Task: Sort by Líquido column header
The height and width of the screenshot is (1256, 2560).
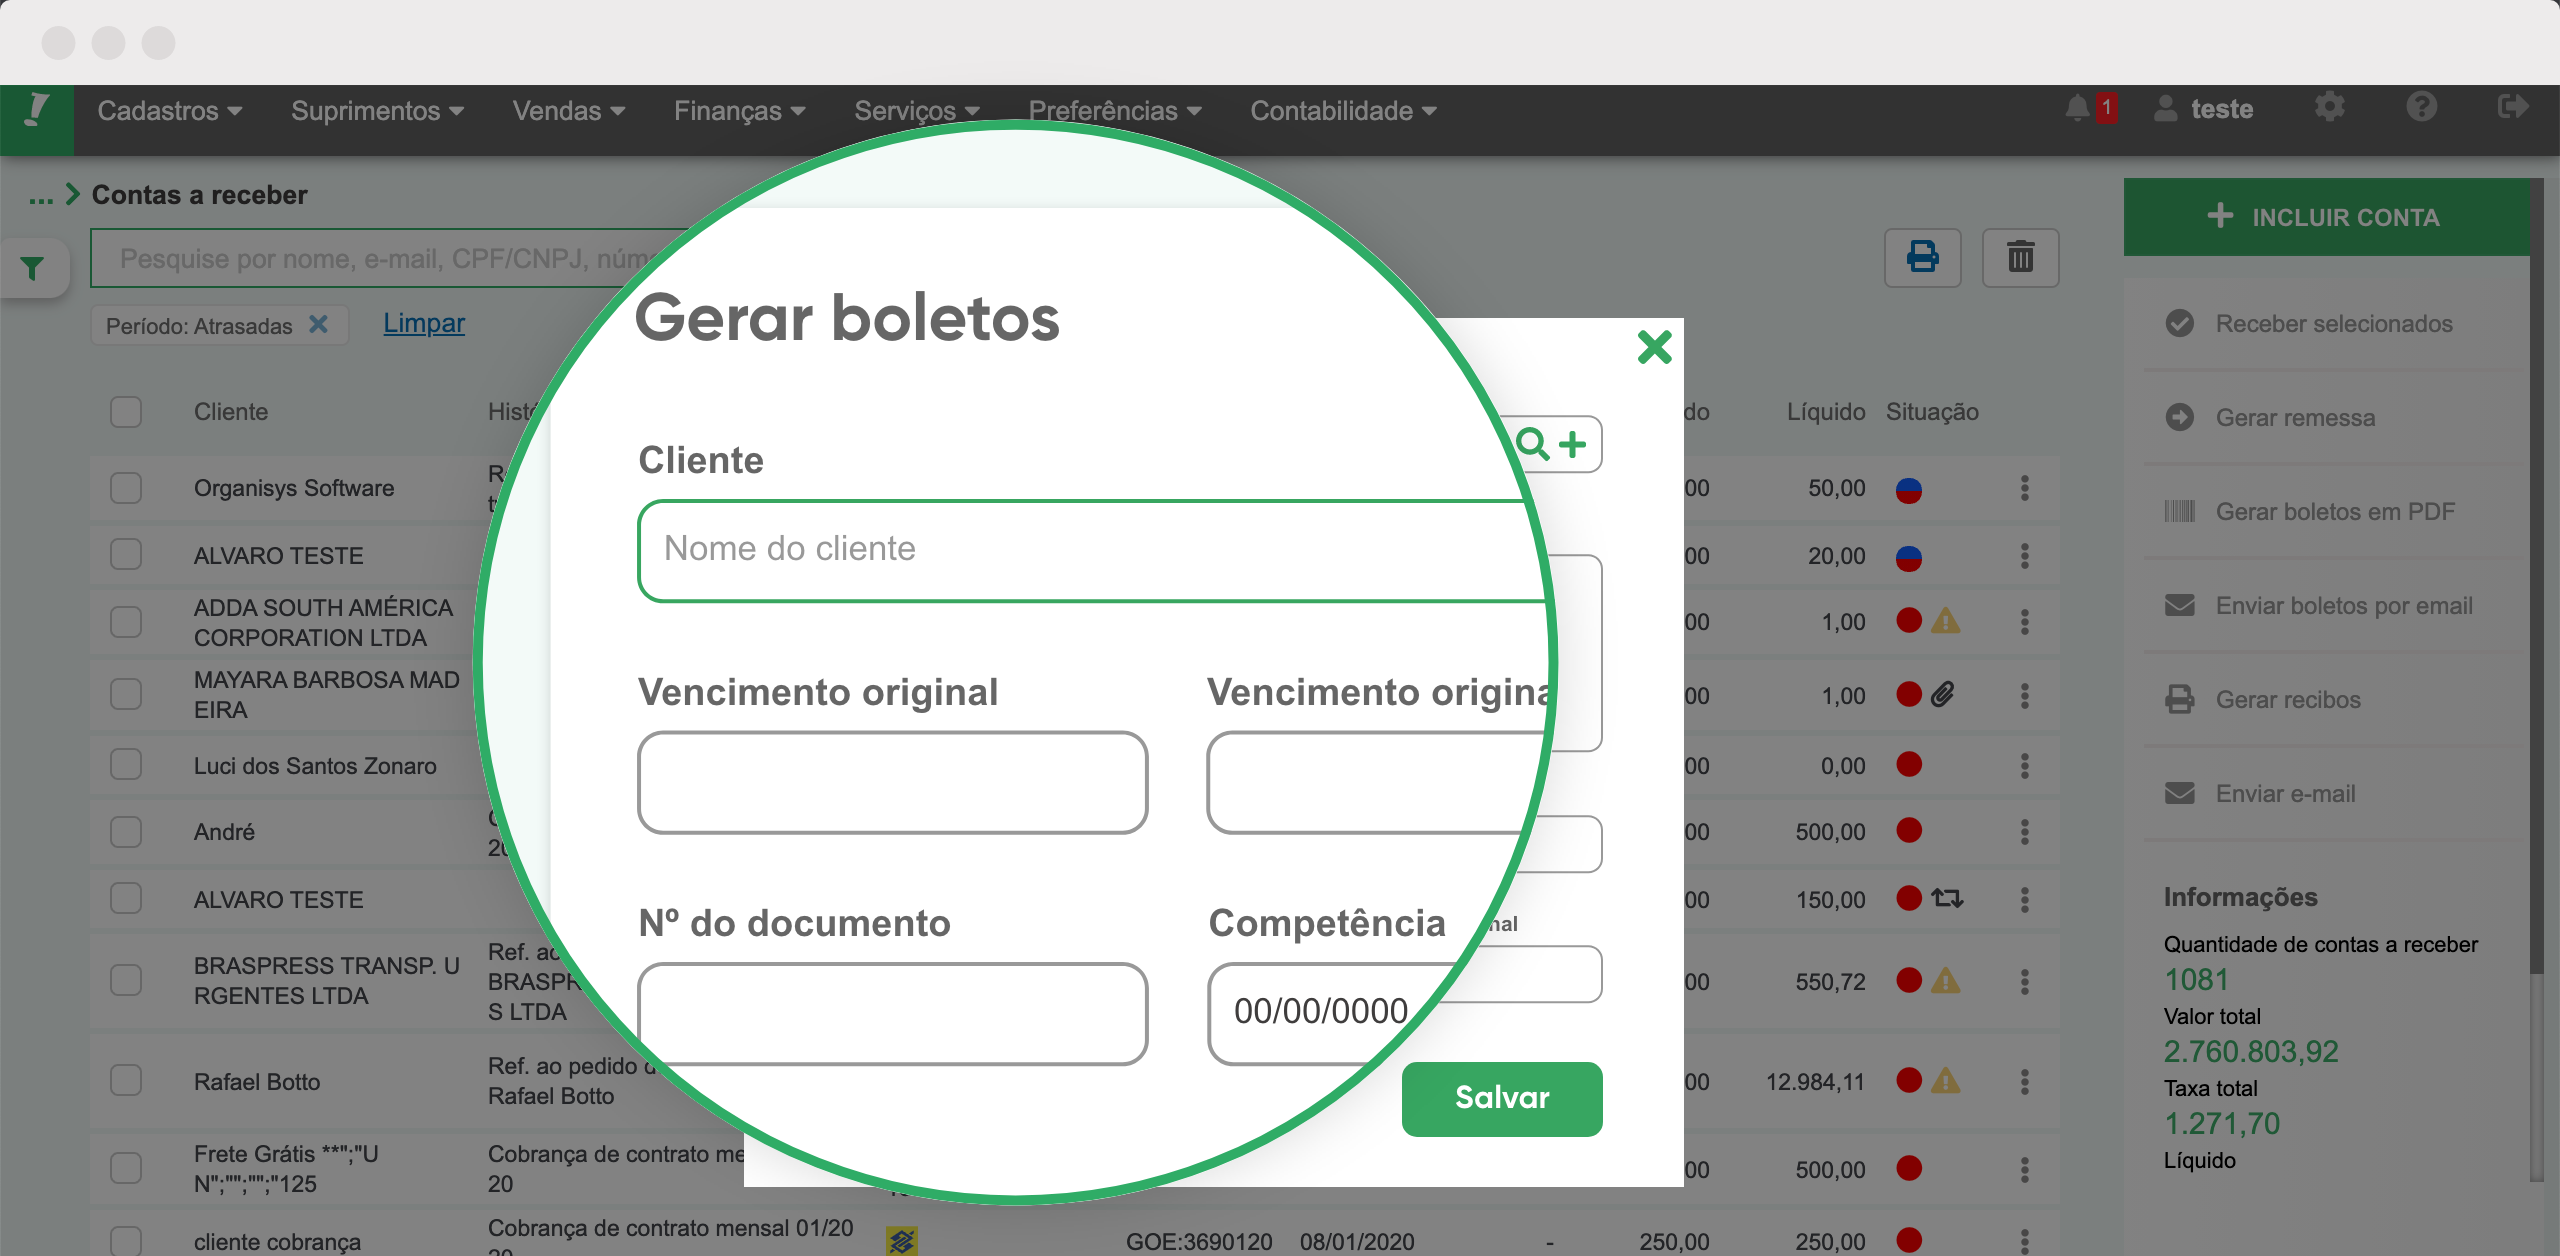Action: pos(1826,412)
